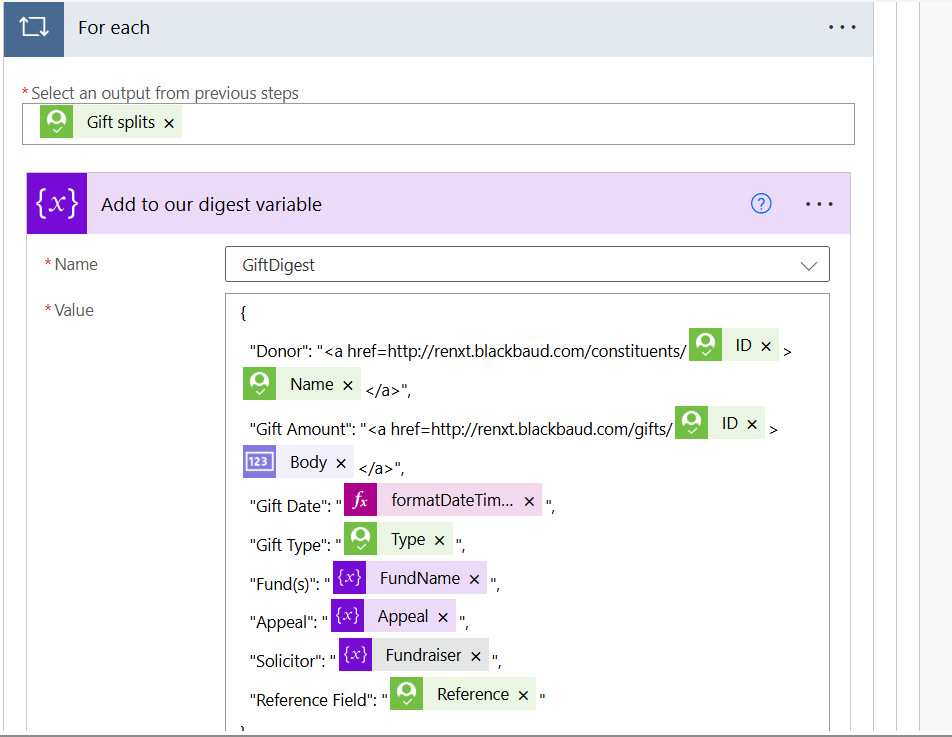Image resolution: width=952 pixels, height=737 pixels.
Task: Click the Body token numeric icon
Action: (259, 461)
